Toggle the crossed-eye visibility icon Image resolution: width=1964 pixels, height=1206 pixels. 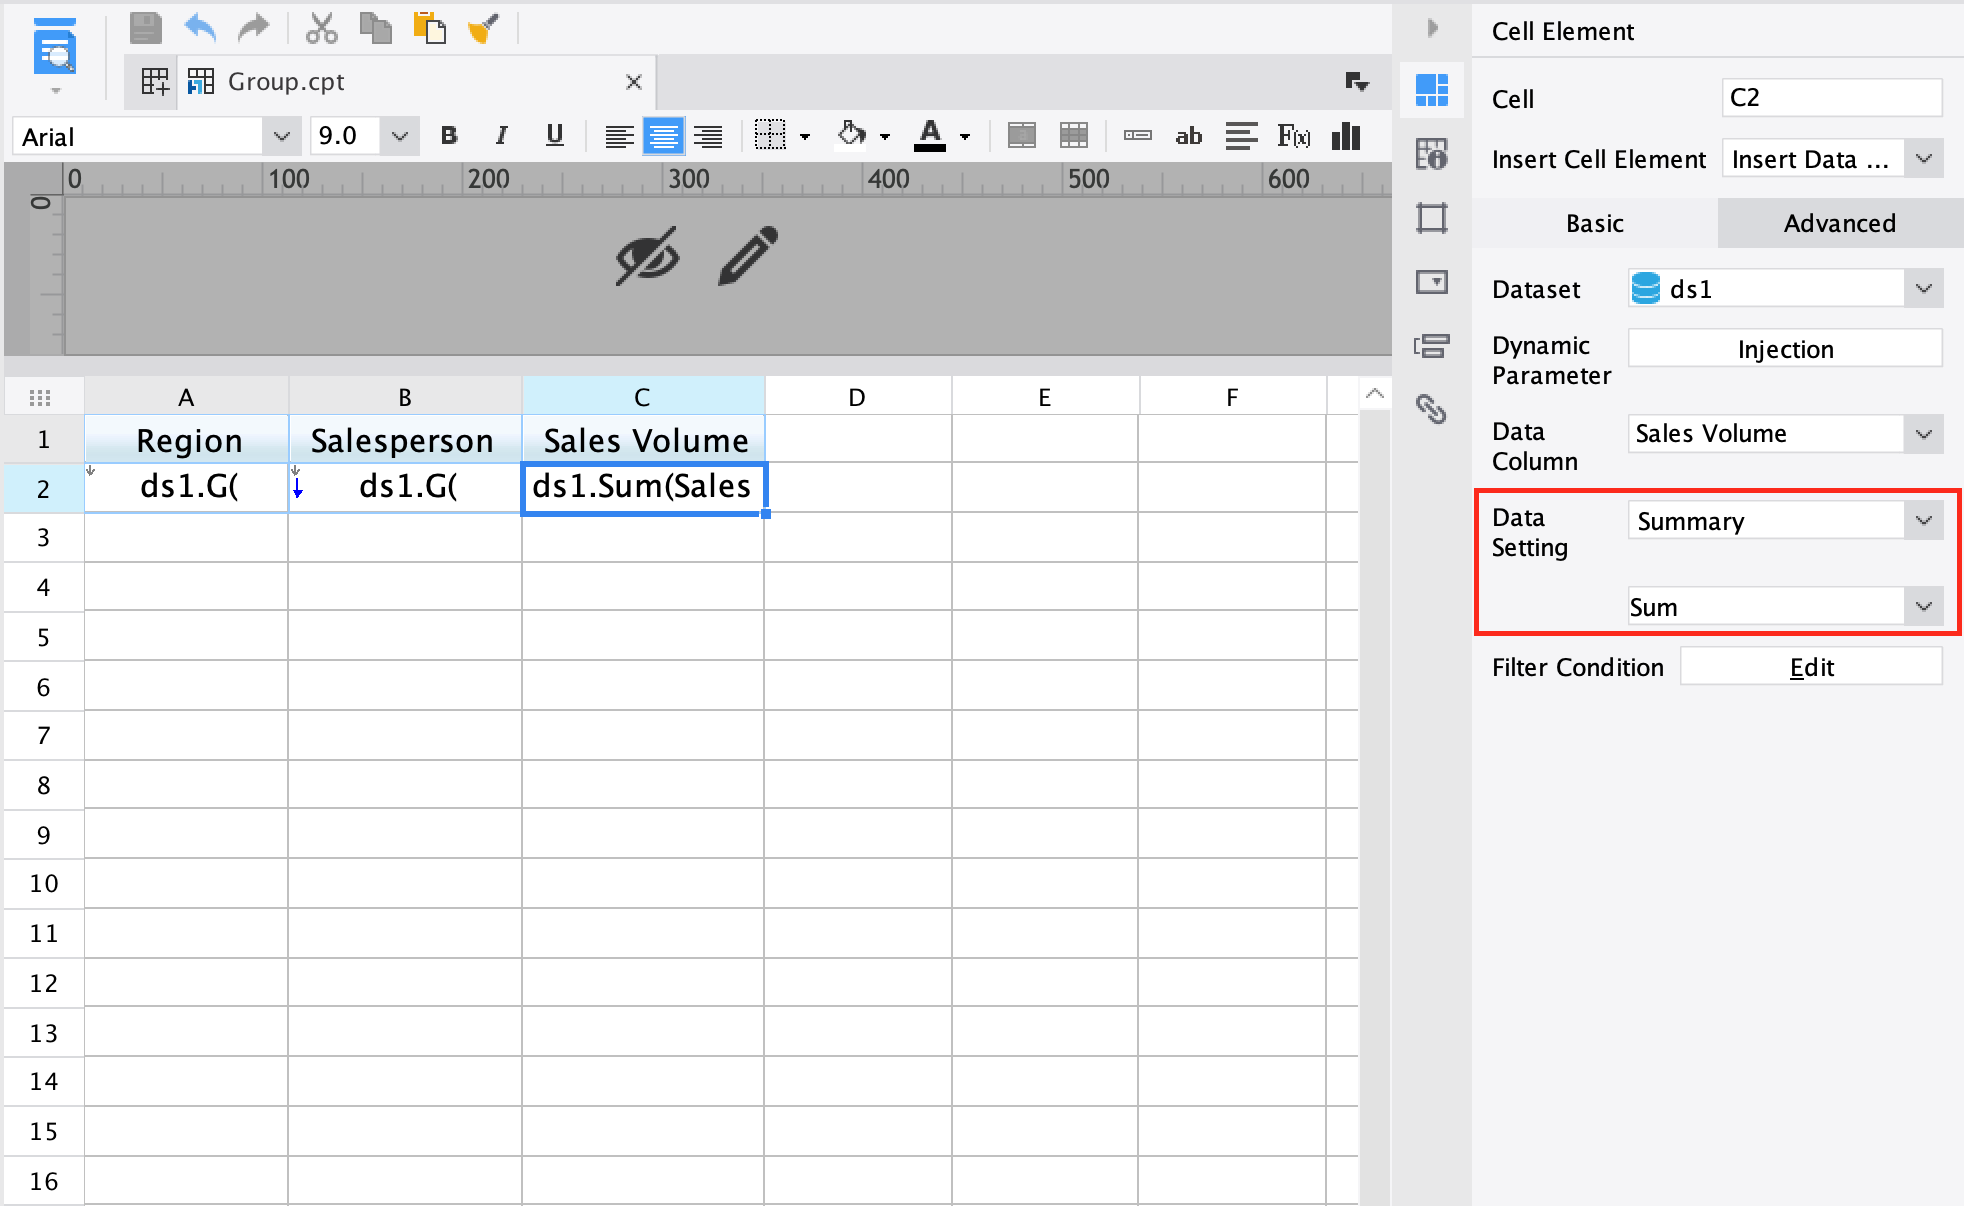[647, 256]
